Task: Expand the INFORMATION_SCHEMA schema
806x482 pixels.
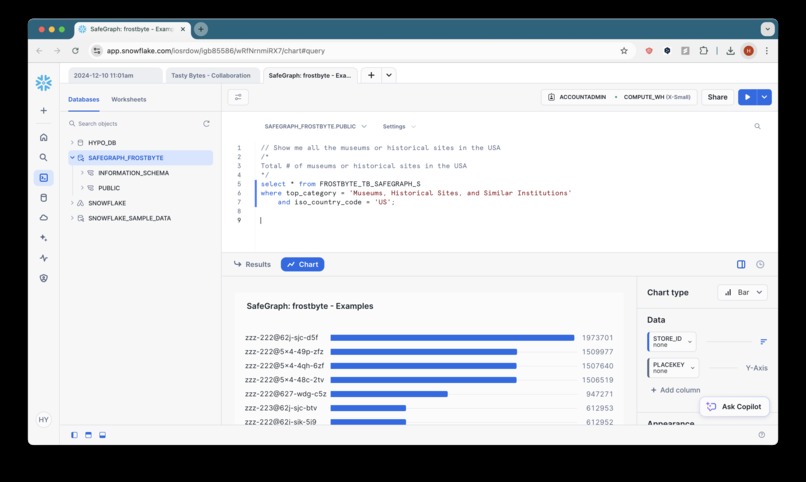Action: (82, 173)
